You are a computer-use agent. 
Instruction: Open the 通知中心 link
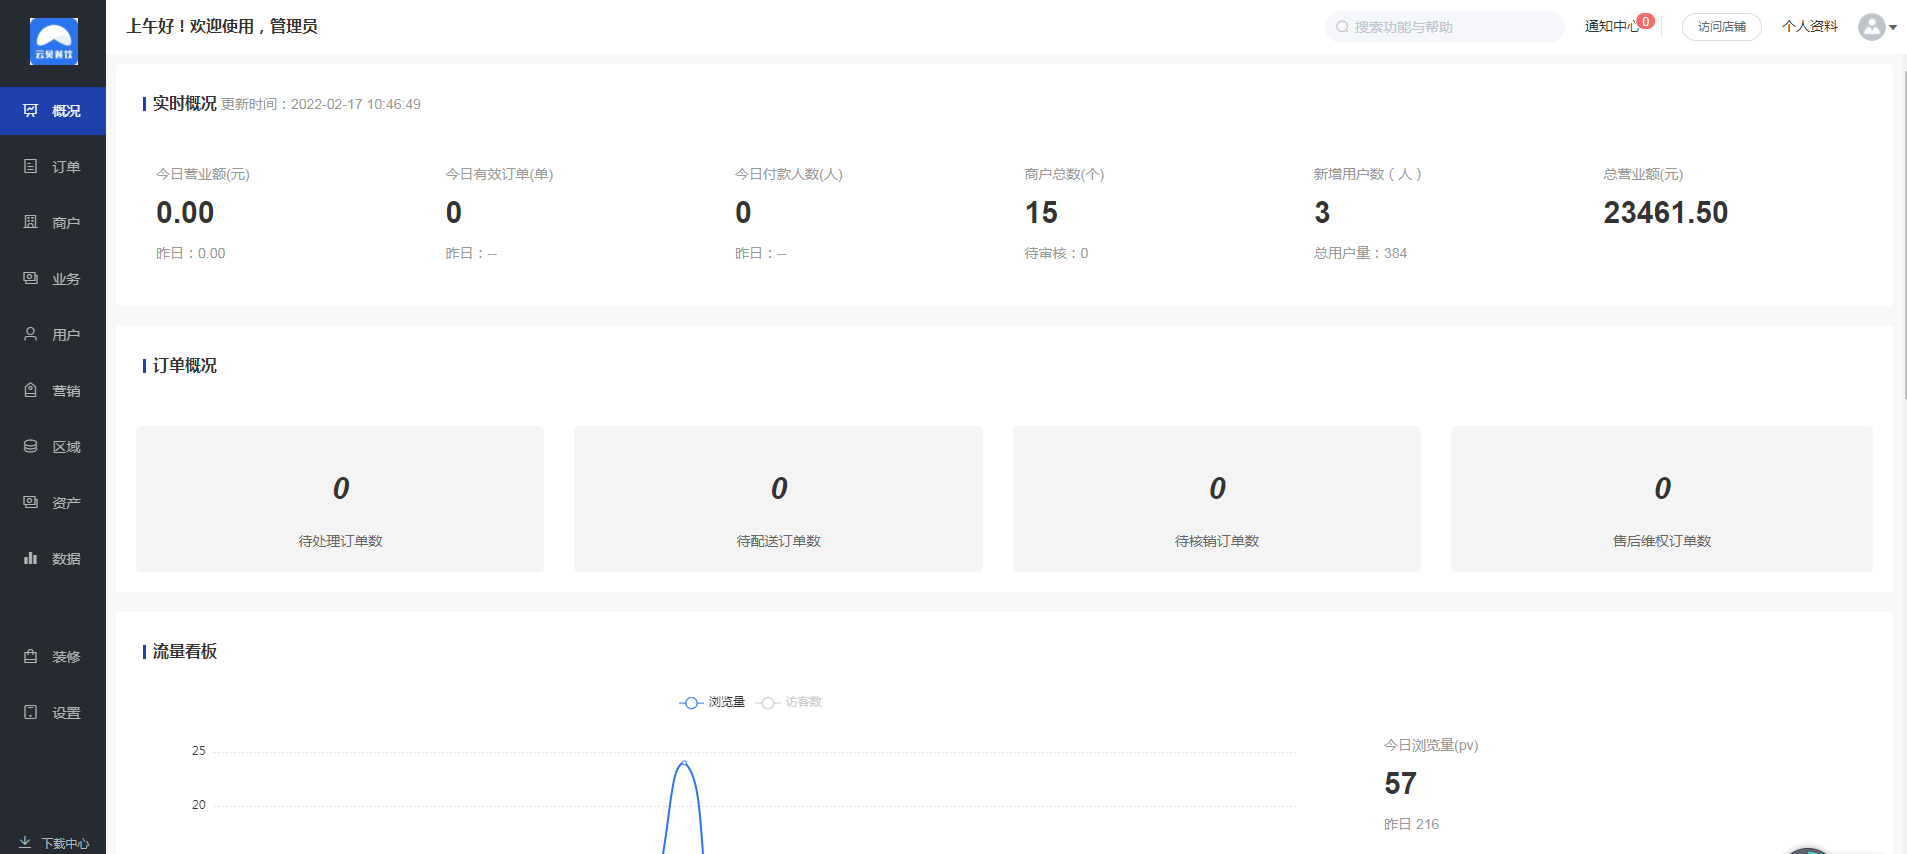coord(1611,27)
